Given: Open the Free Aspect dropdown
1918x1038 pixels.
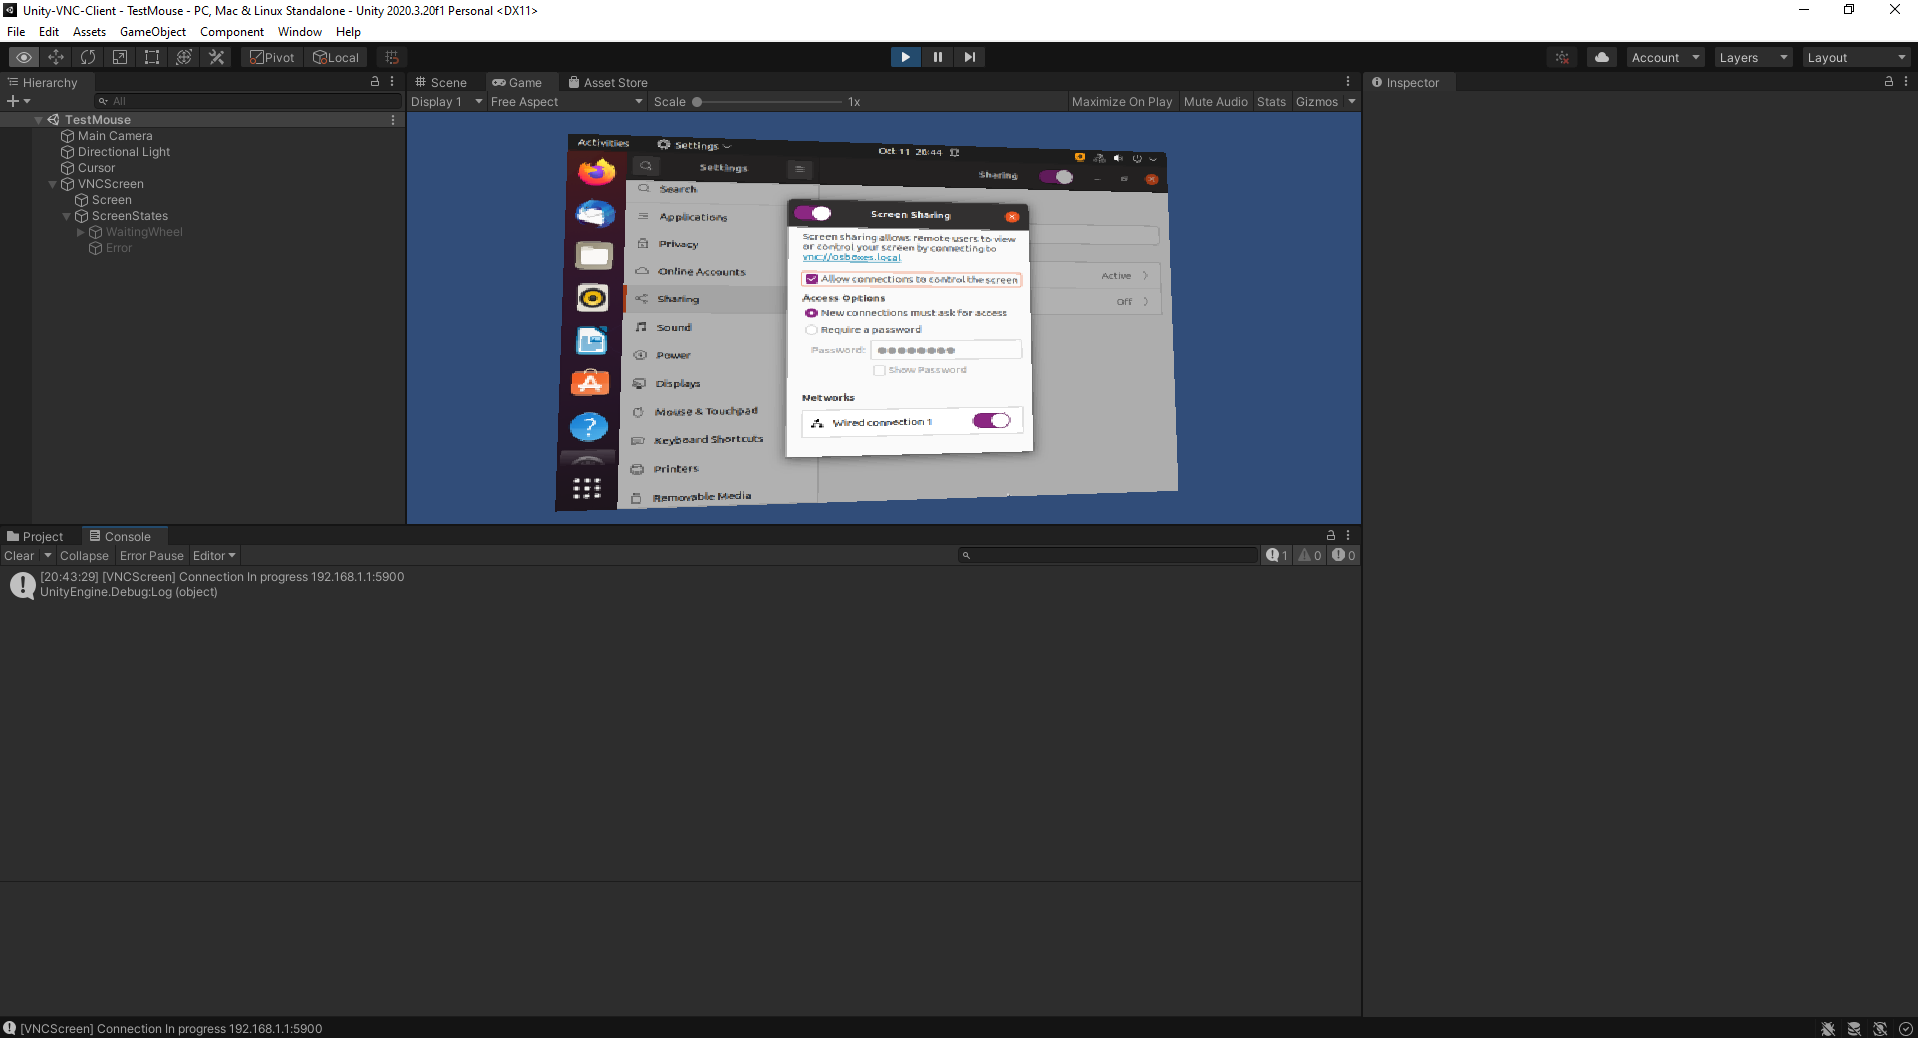Looking at the screenshot, I should 566,102.
